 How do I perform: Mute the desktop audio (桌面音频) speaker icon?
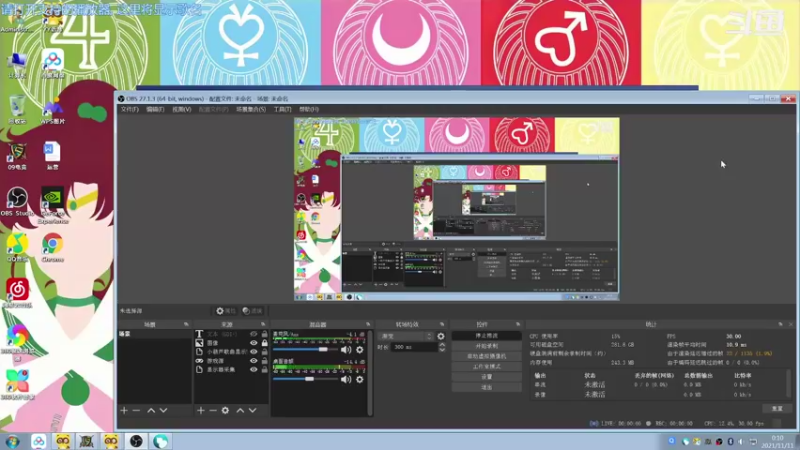(346, 379)
